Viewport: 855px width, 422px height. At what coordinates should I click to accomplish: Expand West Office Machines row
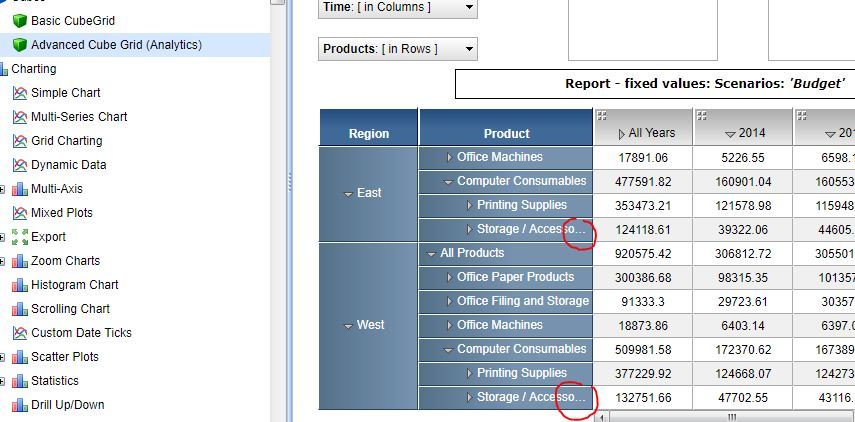449,325
